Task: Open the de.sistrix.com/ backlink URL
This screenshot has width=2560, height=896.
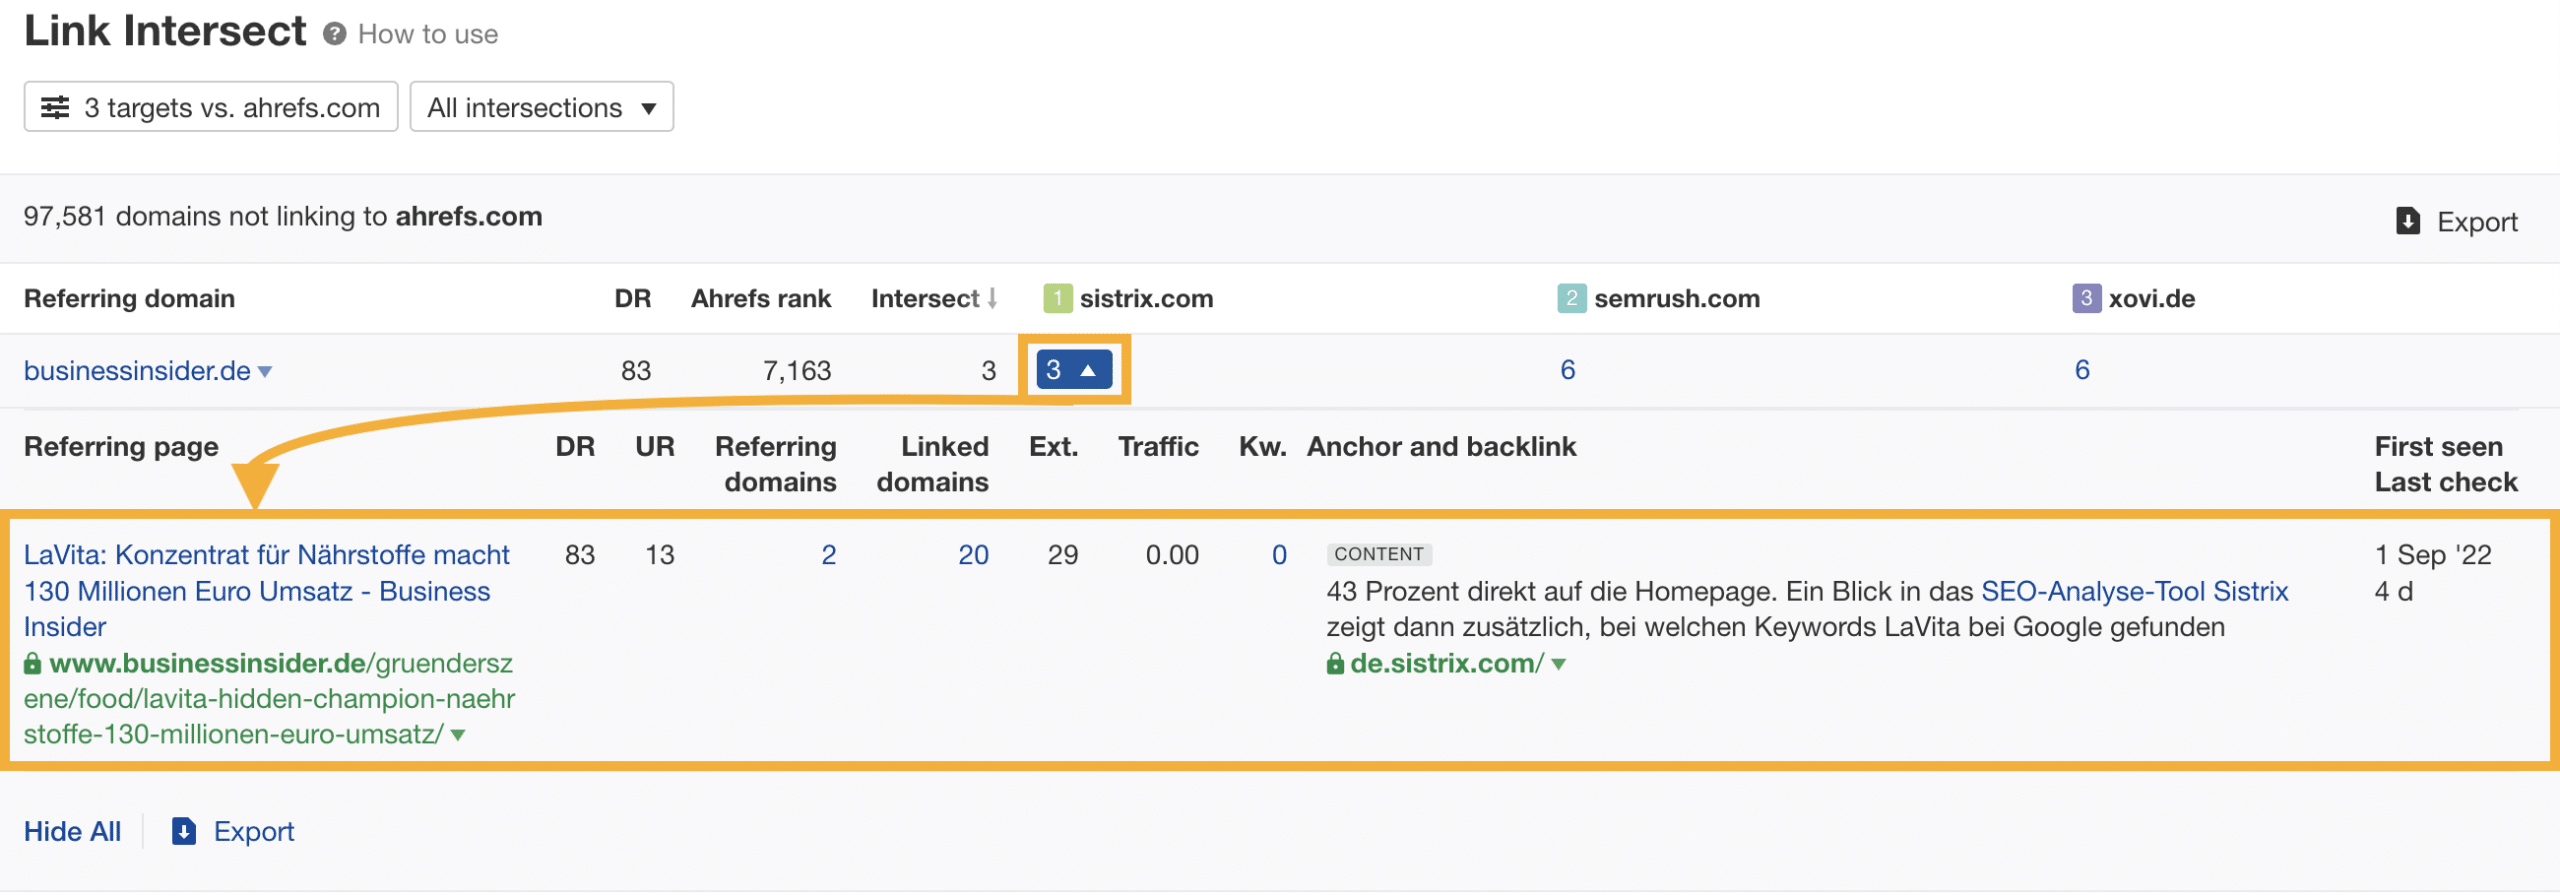Action: tap(1446, 663)
